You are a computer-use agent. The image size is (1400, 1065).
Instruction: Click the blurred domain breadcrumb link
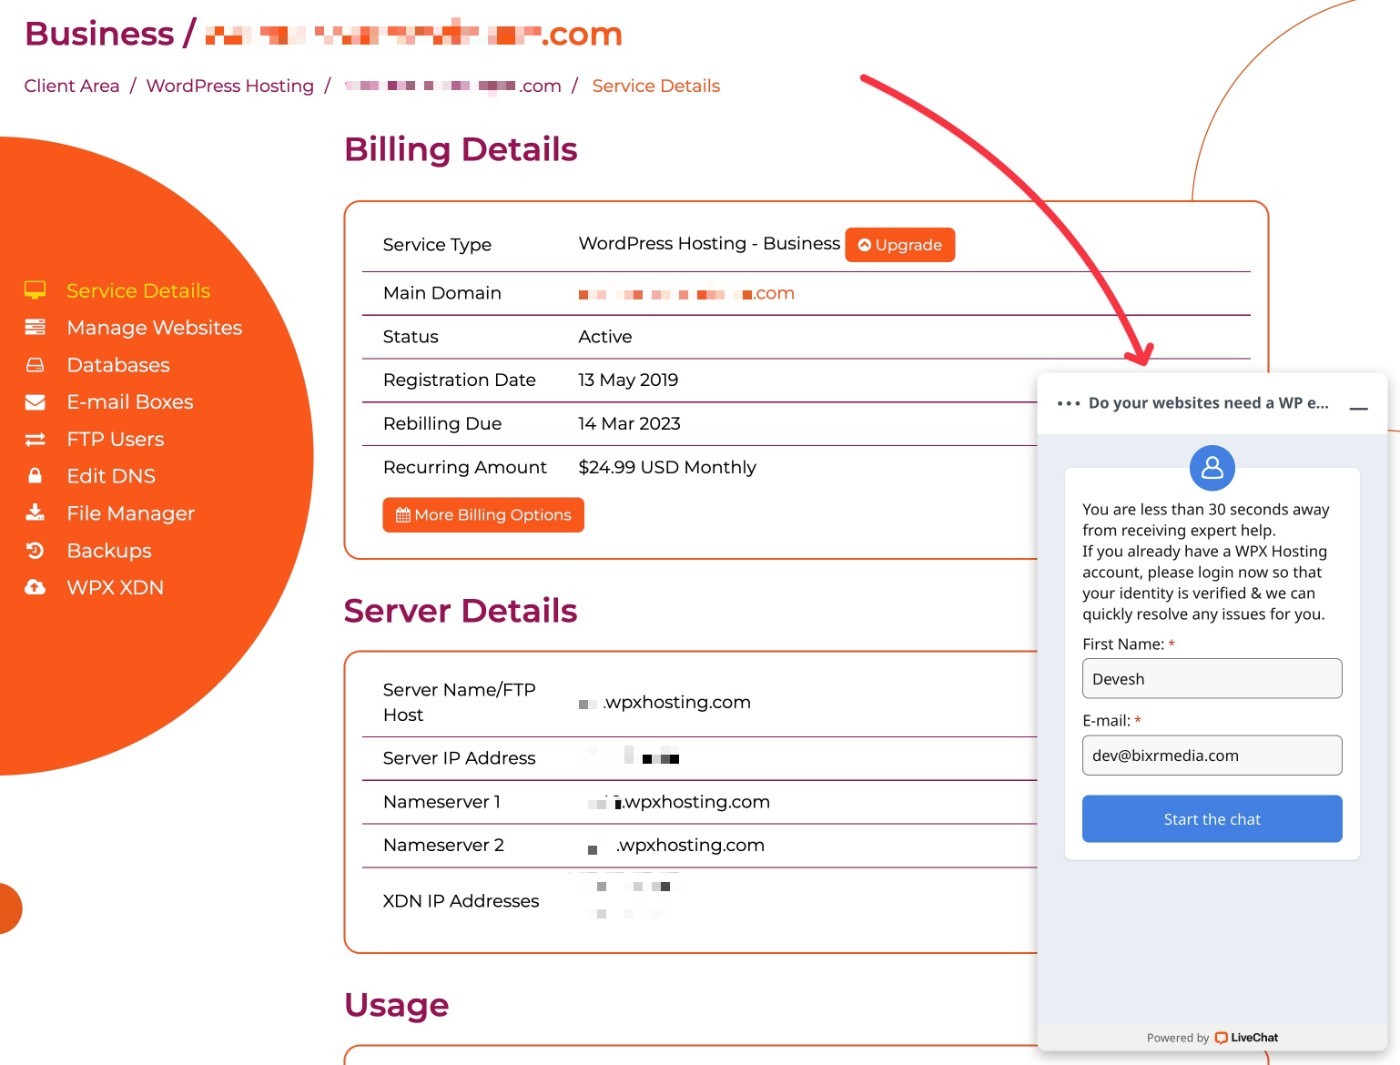tap(453, 86)
